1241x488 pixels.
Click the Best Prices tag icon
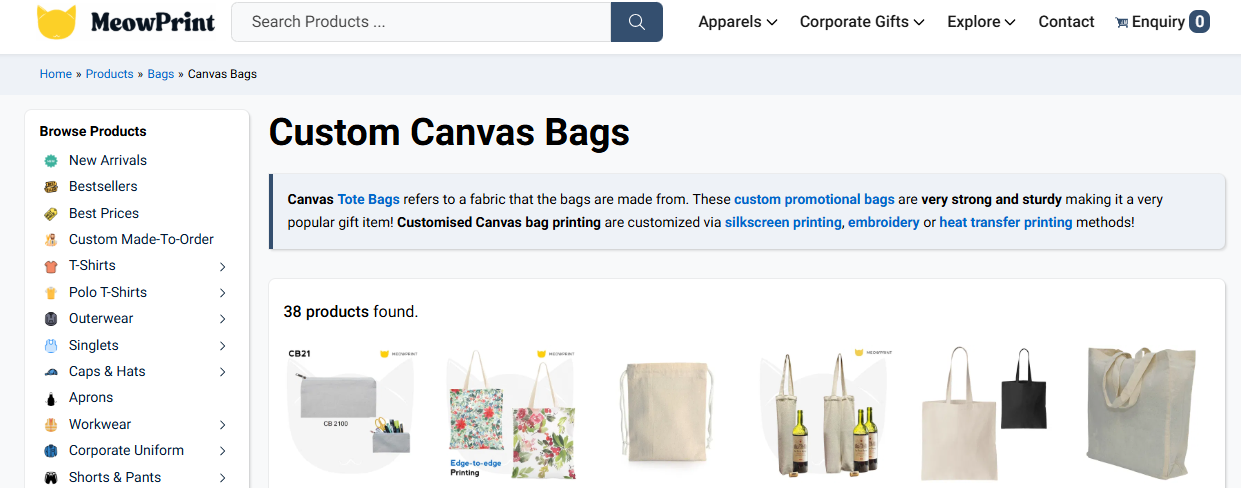point(51,214)
